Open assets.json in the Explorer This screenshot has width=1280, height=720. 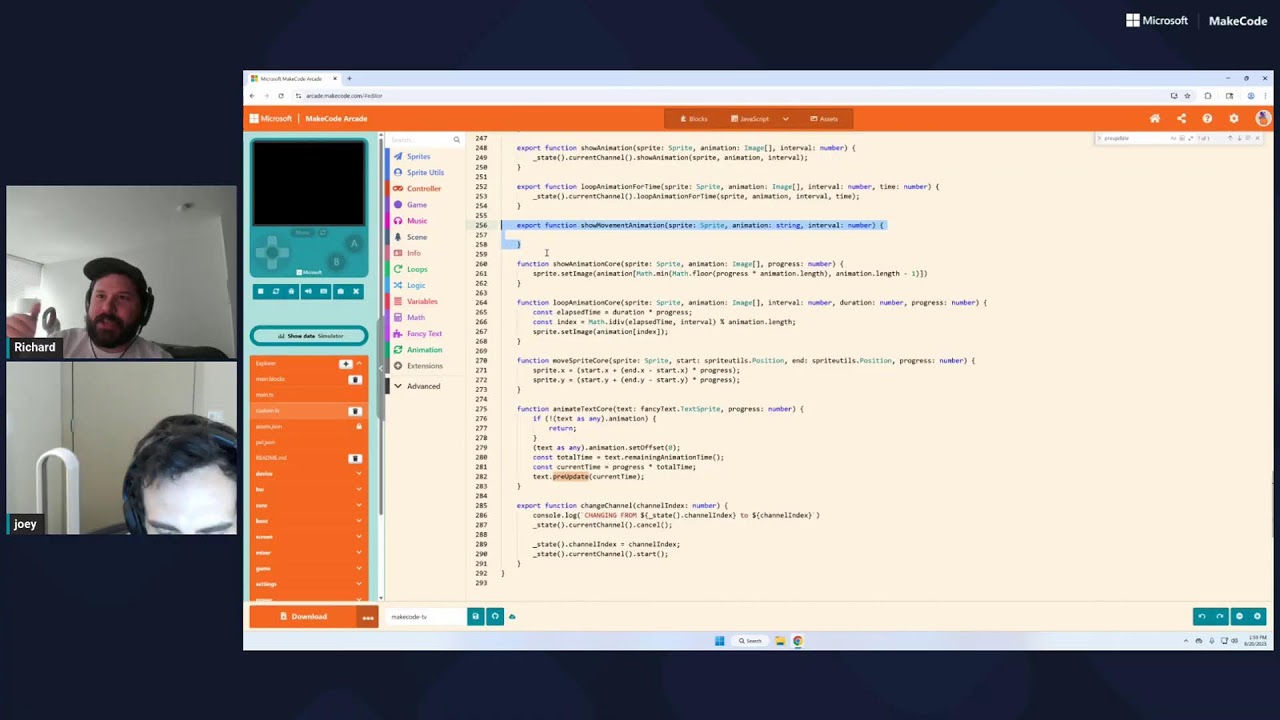pyautogui.click(x=309, y=426)
